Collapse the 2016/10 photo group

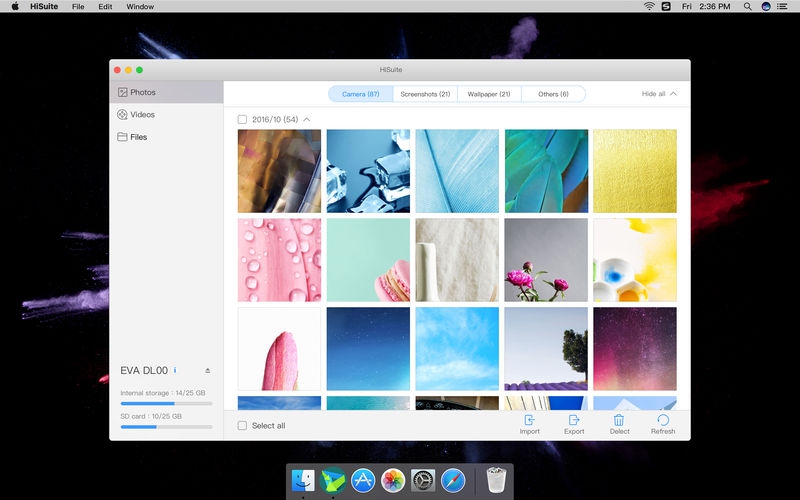pos(307,119)
